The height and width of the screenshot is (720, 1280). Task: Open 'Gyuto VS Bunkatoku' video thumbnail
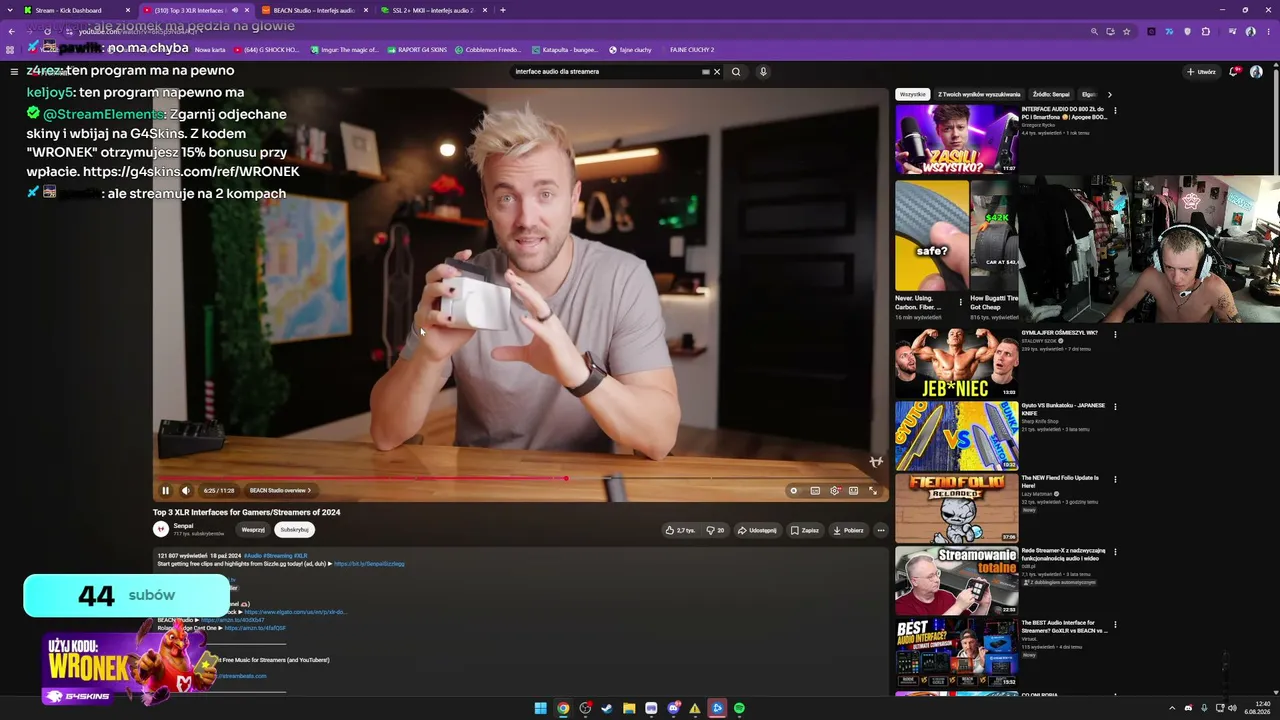[957, 436]
